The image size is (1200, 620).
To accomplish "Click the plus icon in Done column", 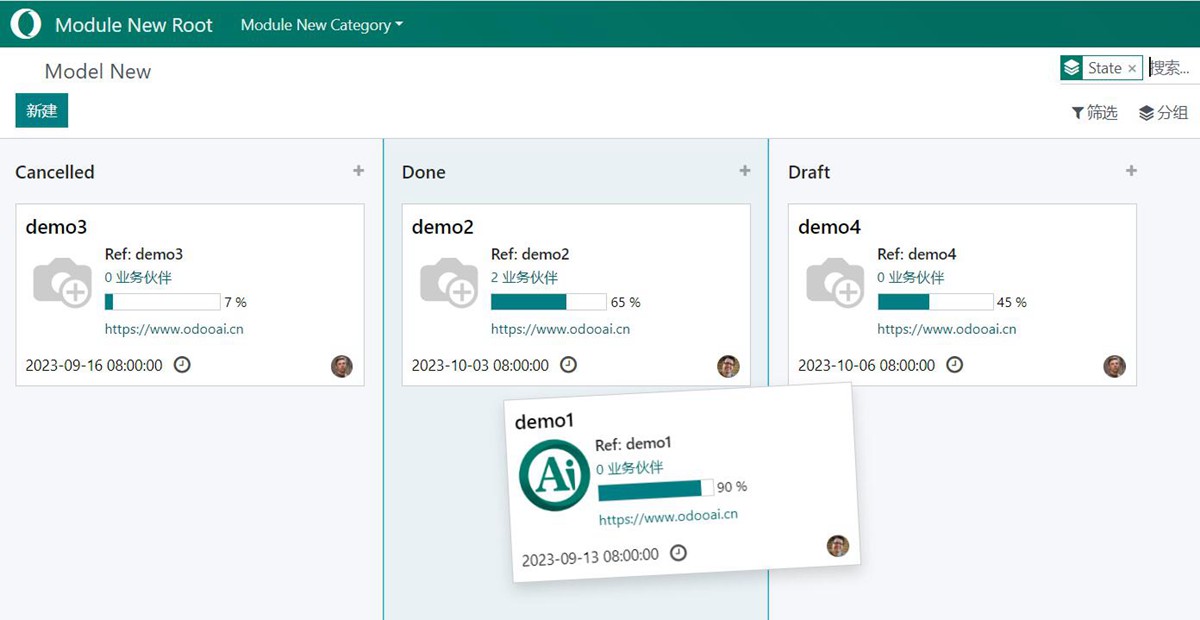I will (744, 171).
